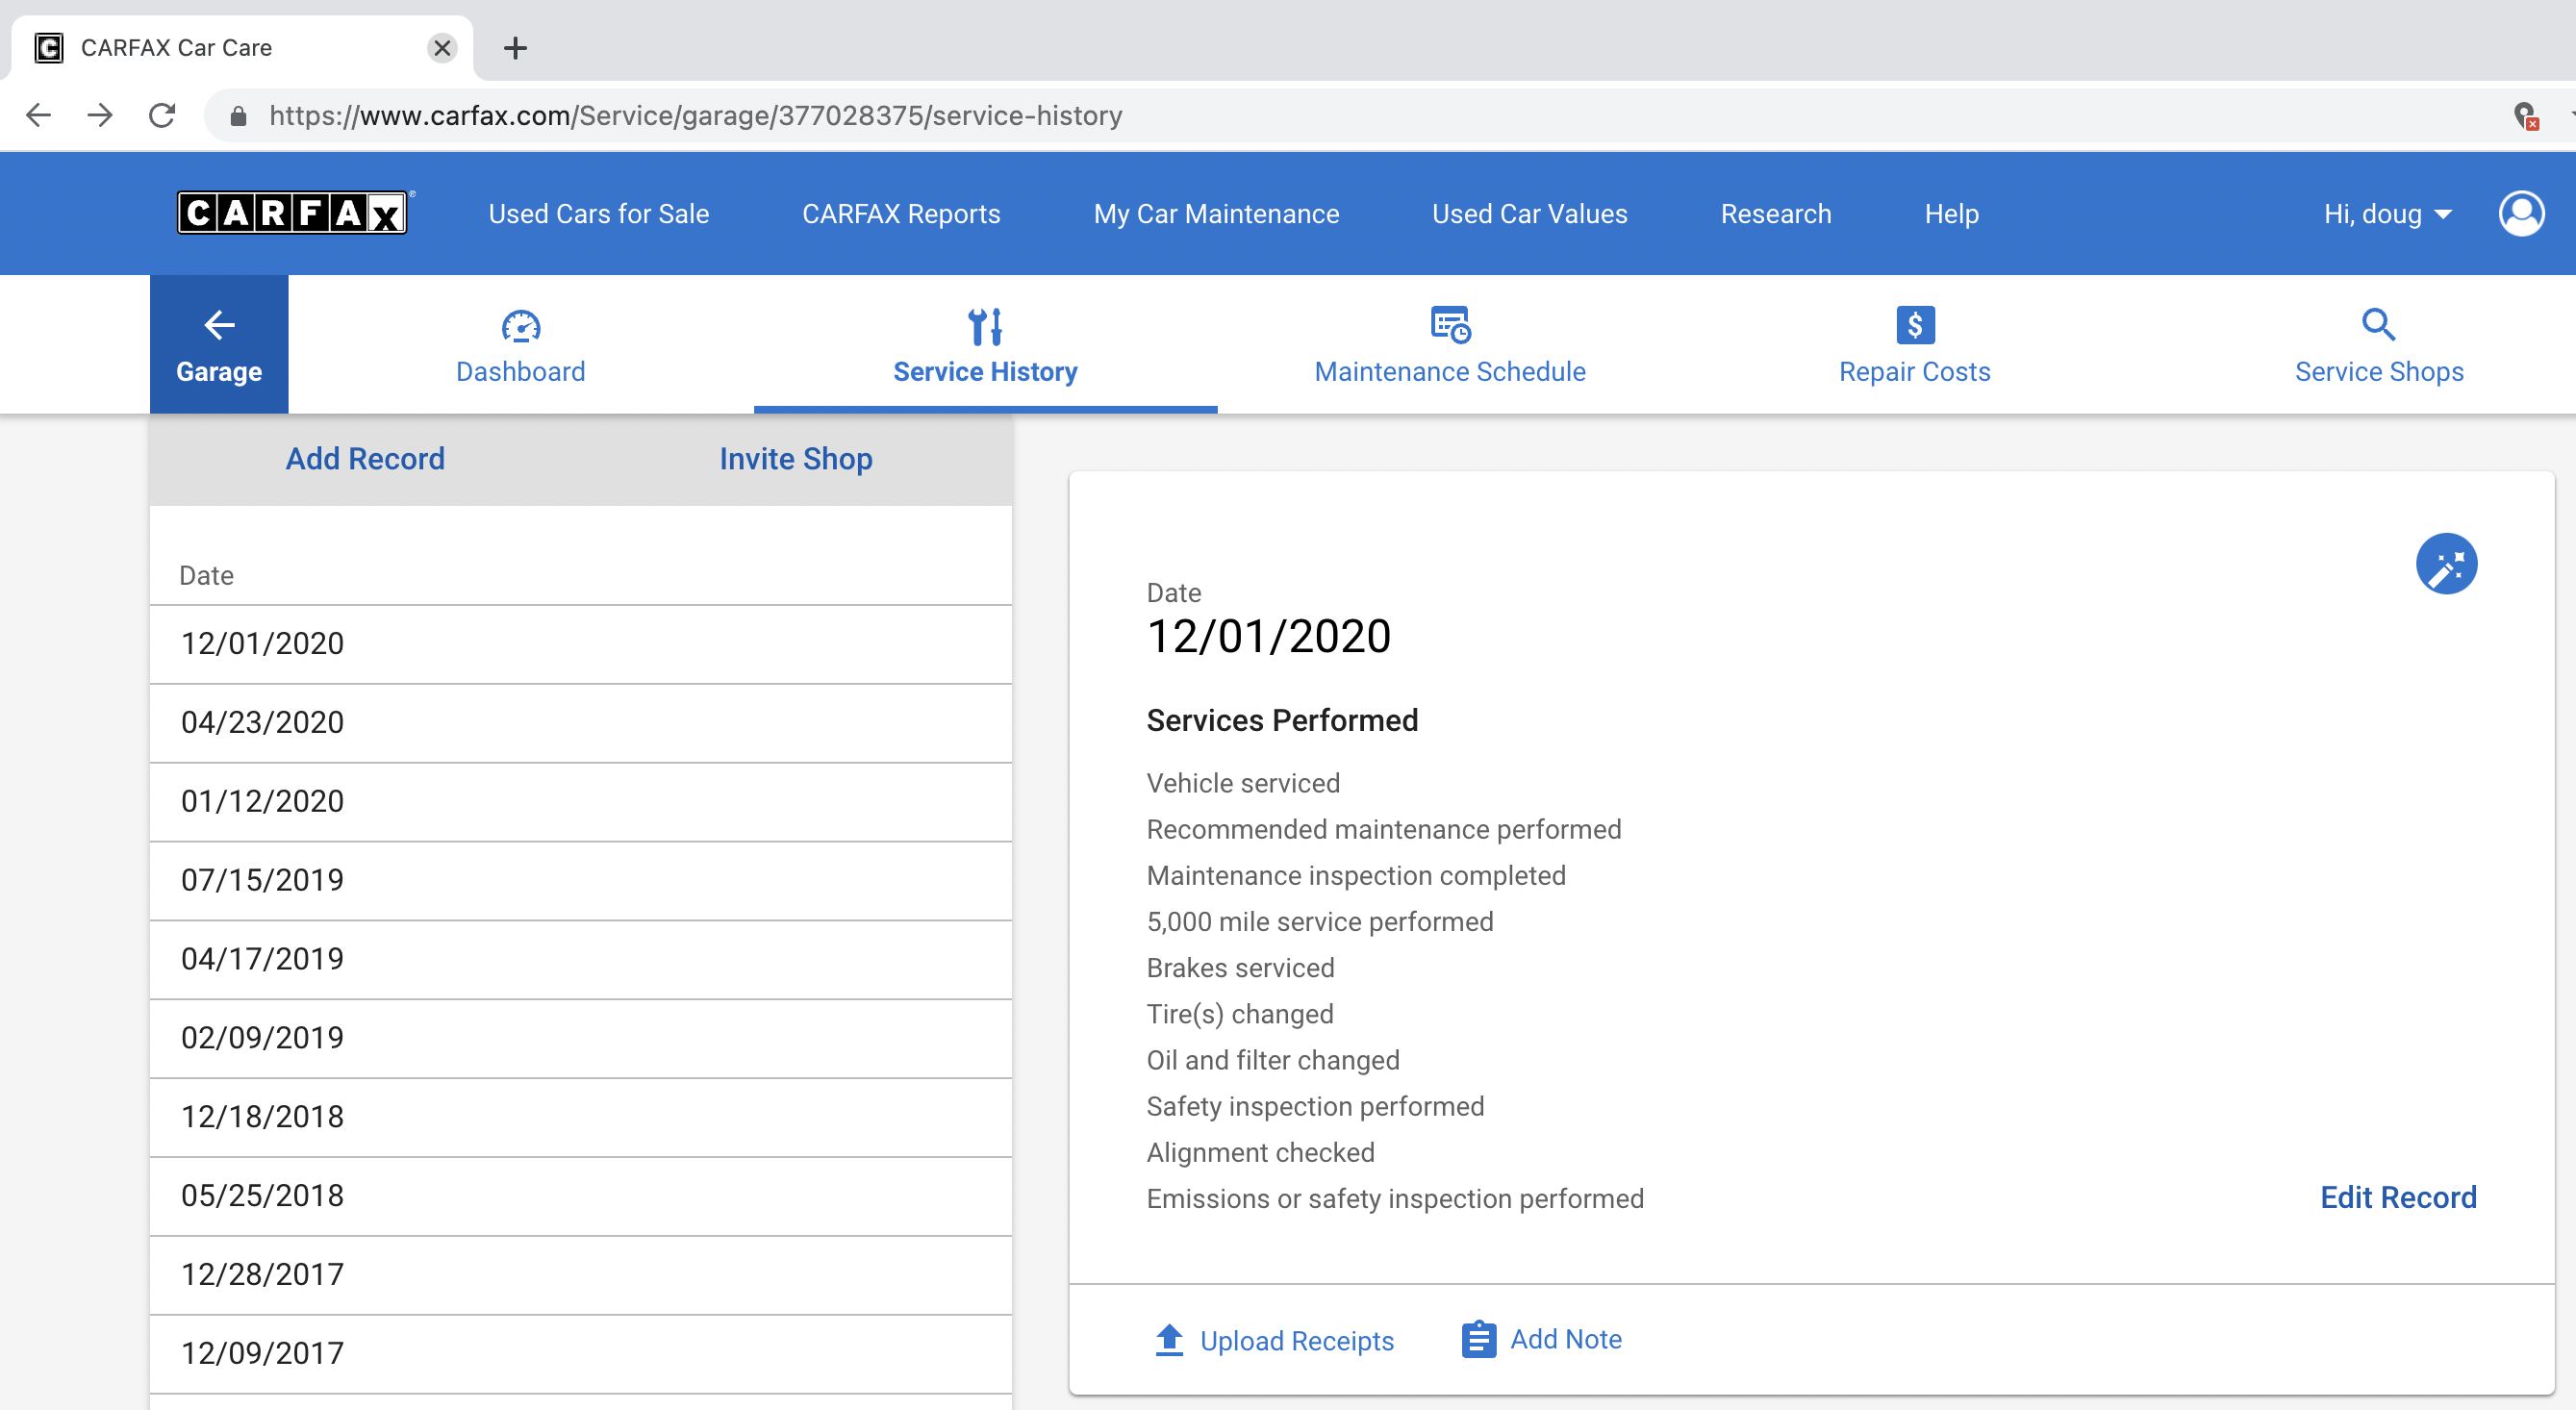Click the address bar URL
Image resolution: width=2576 pixels, height=1410 pixels.
pos(695,116)
